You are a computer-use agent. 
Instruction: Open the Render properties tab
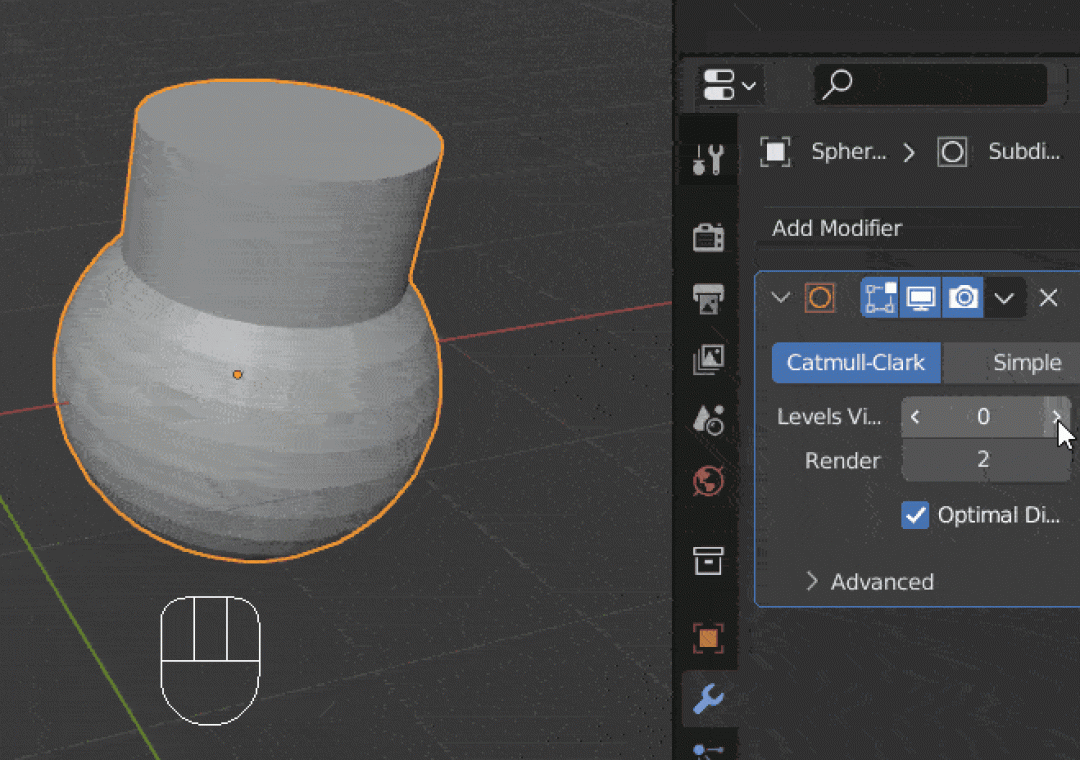[708, 237]
